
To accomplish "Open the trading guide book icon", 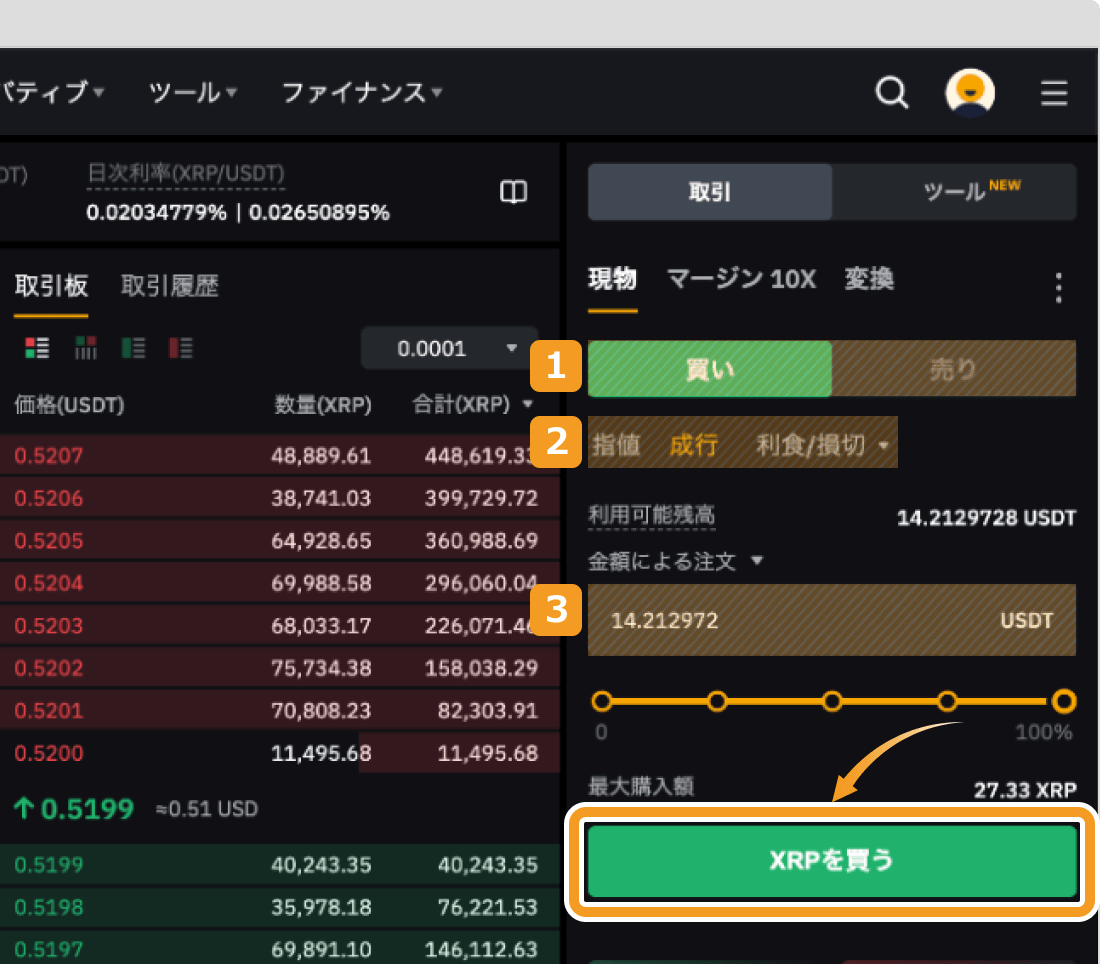I will [x=513, y=192].
